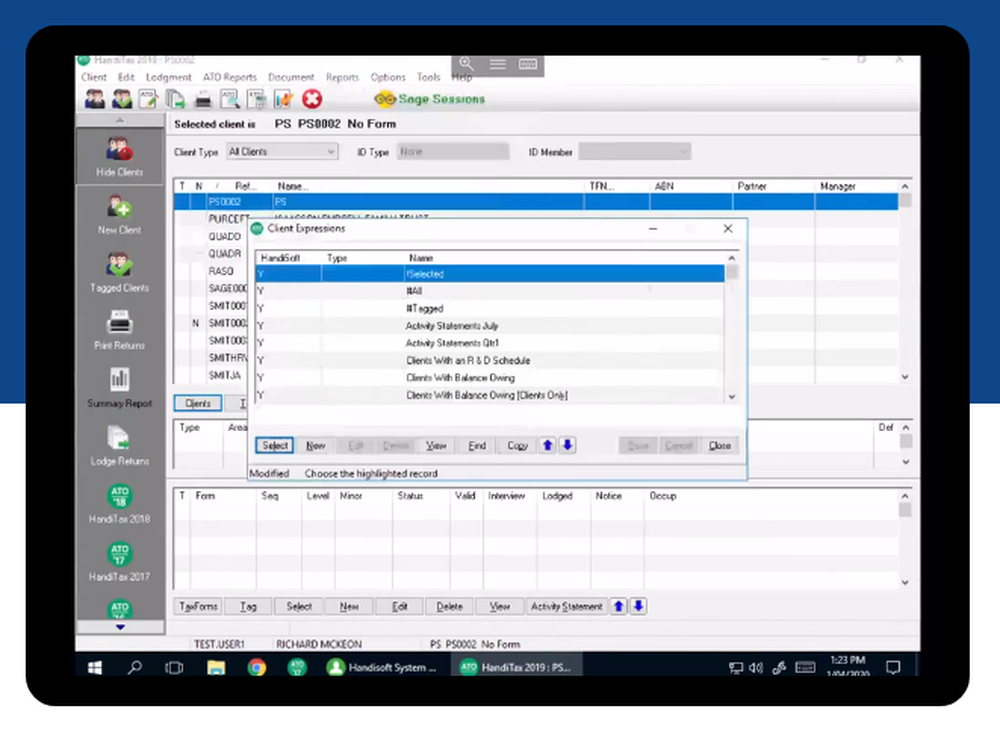Move record up with blue up arrow in dialog
Screen dimensions: 1000x730
[x=548, y=445]
